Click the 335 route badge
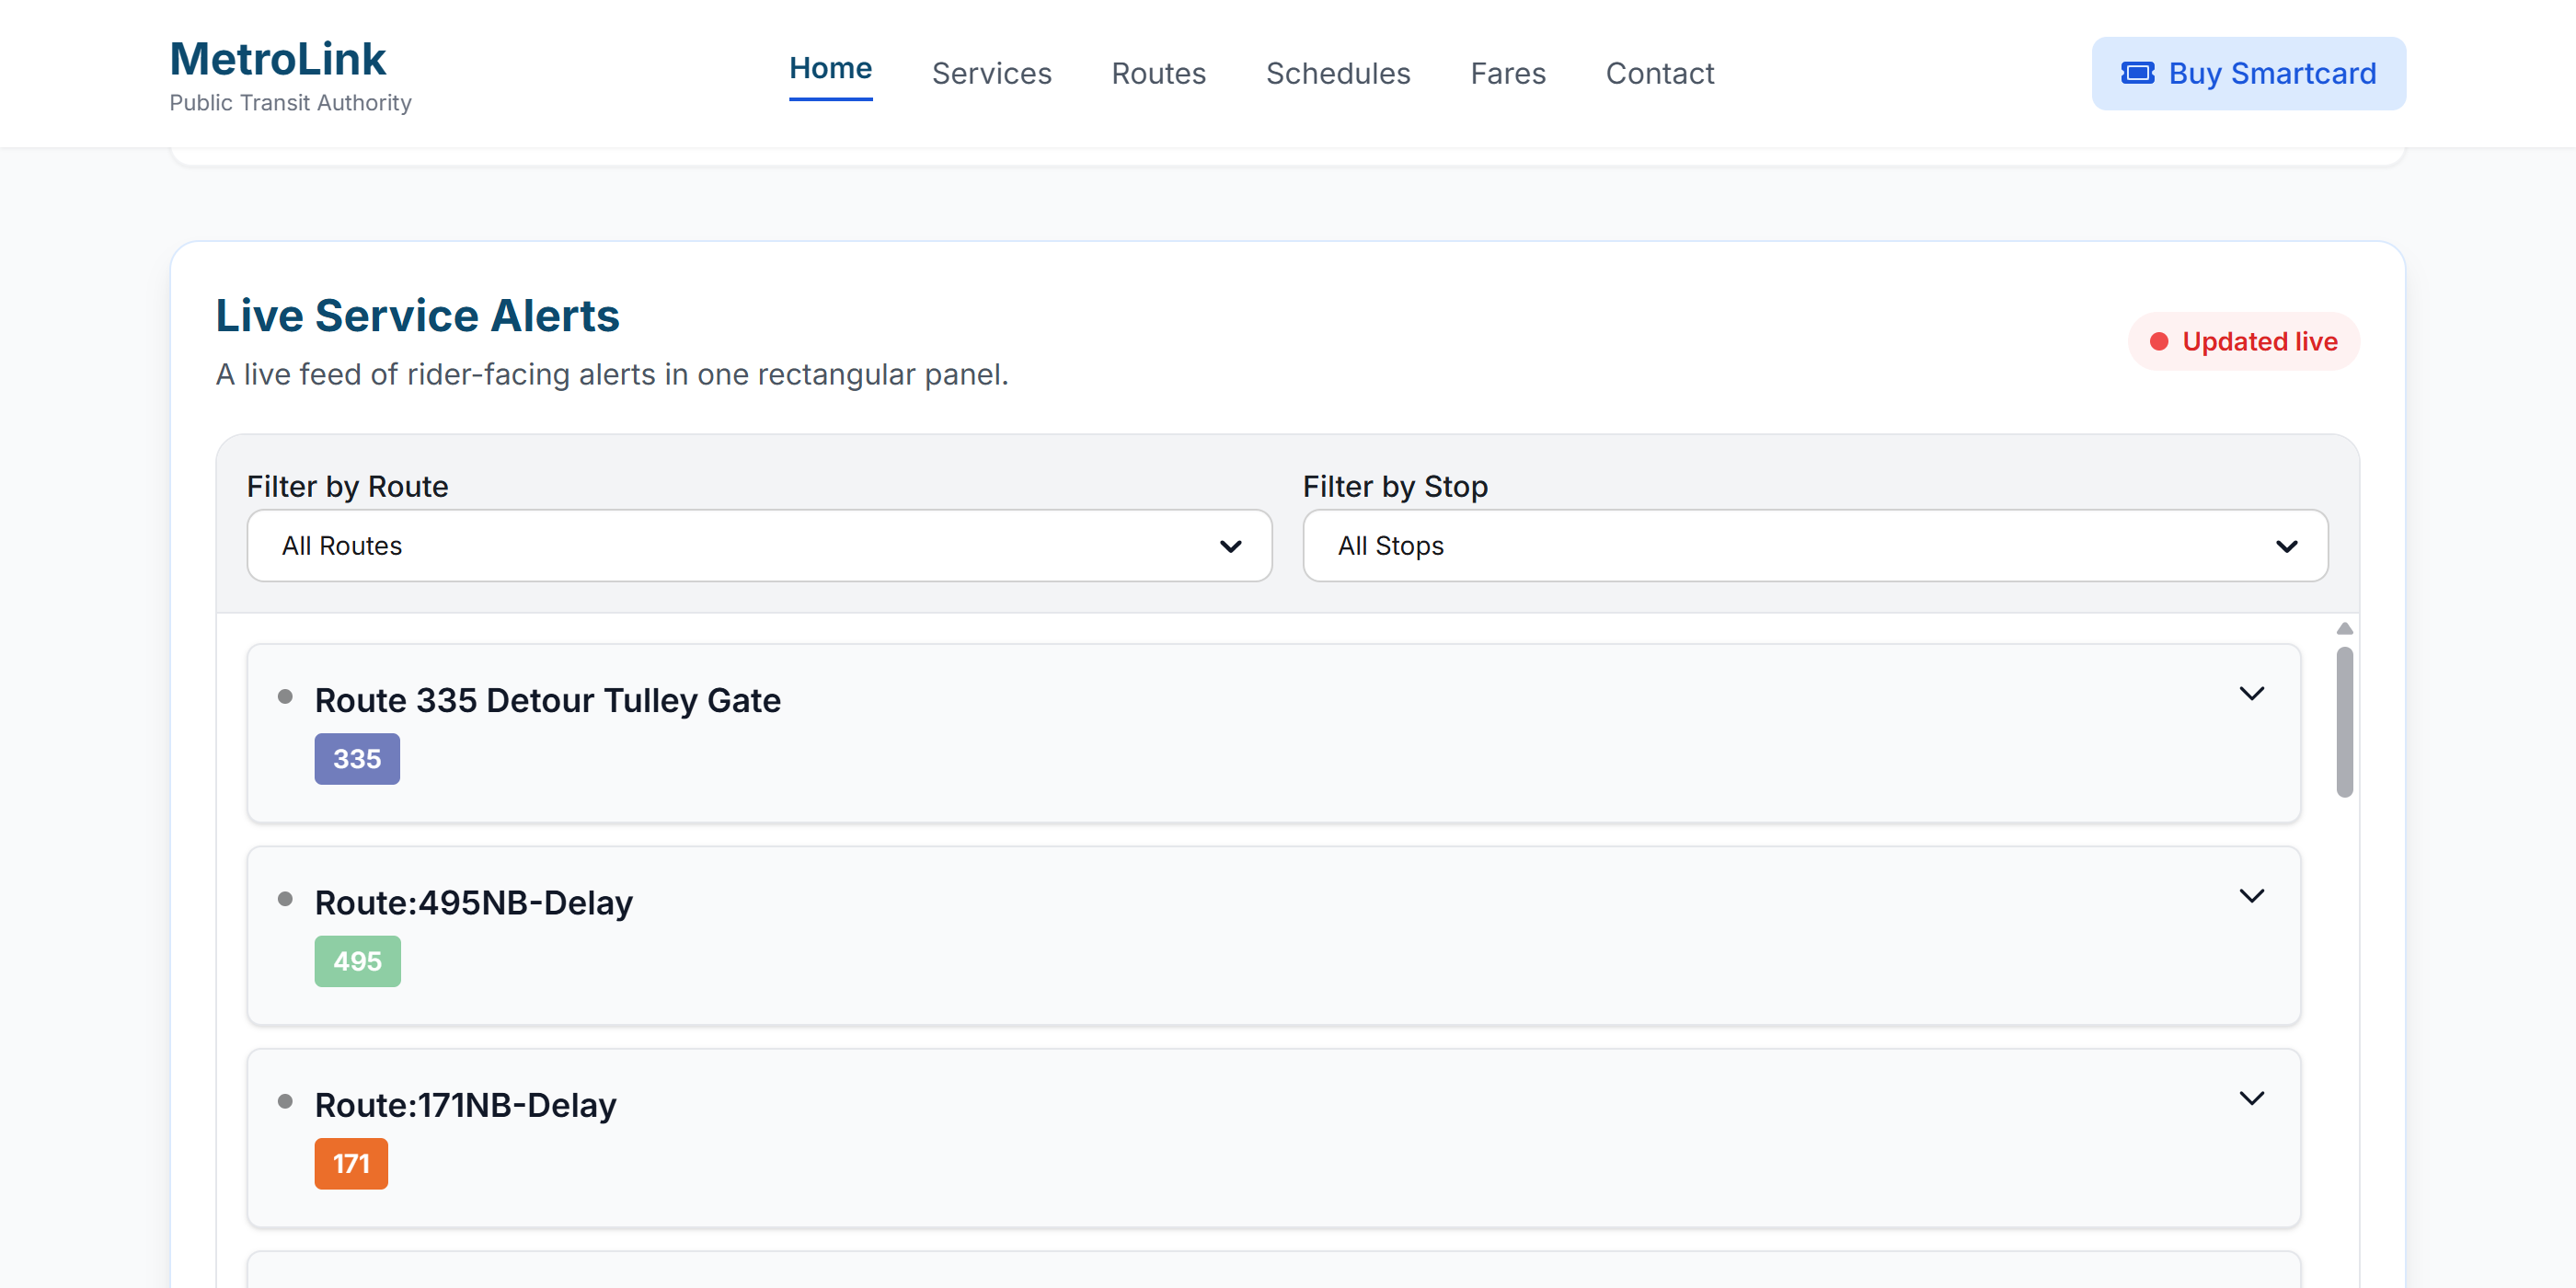Viewport: 2576px width, 1288px height. (357, 759)
